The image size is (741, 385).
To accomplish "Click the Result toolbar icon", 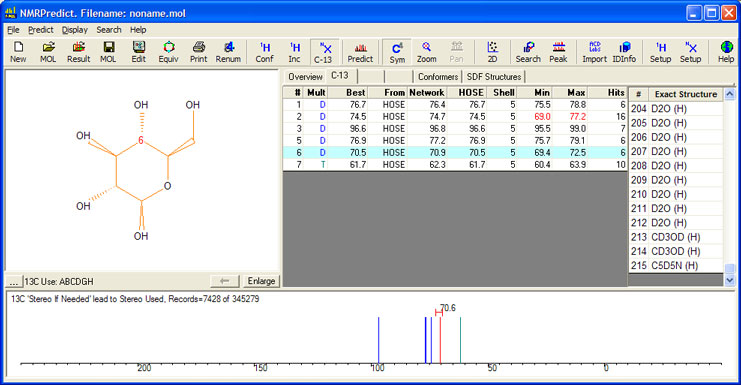I will click(x=78, y=52).
